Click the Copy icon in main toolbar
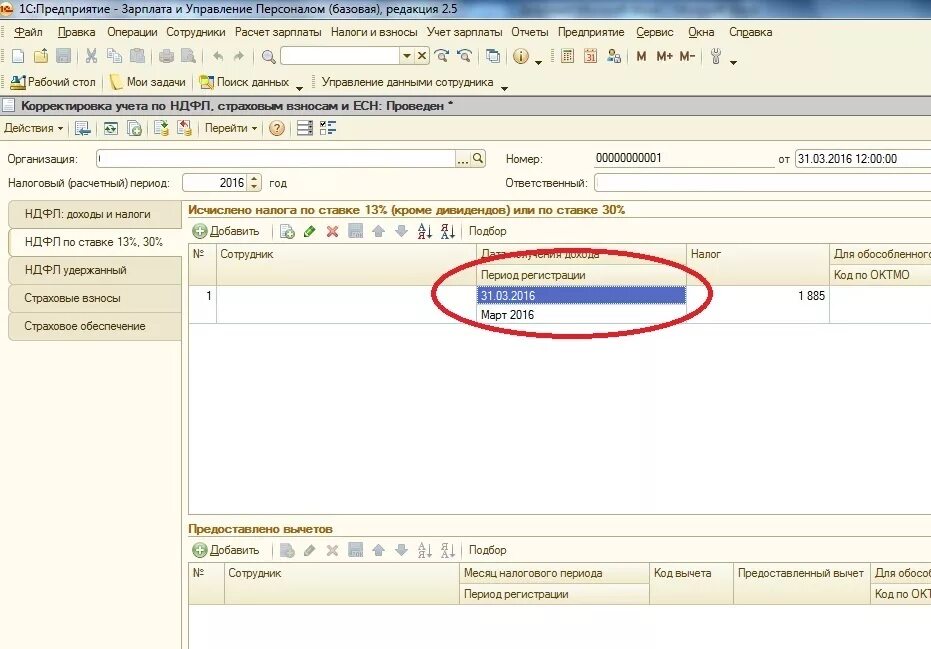This screenshot has width=931, height=649. tap(114, 56)
